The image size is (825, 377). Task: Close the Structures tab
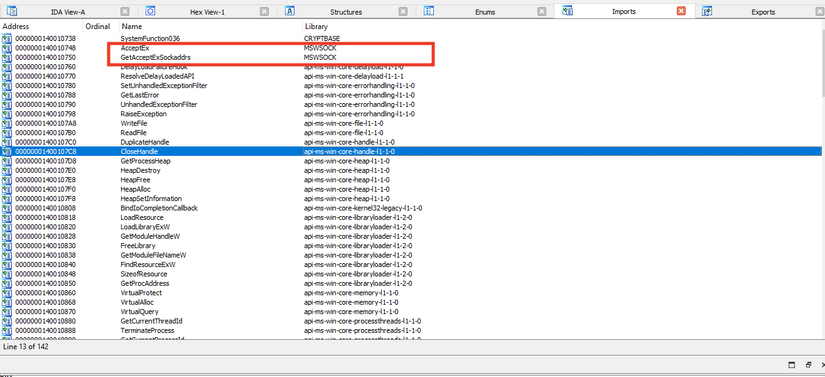click(403, 12)
